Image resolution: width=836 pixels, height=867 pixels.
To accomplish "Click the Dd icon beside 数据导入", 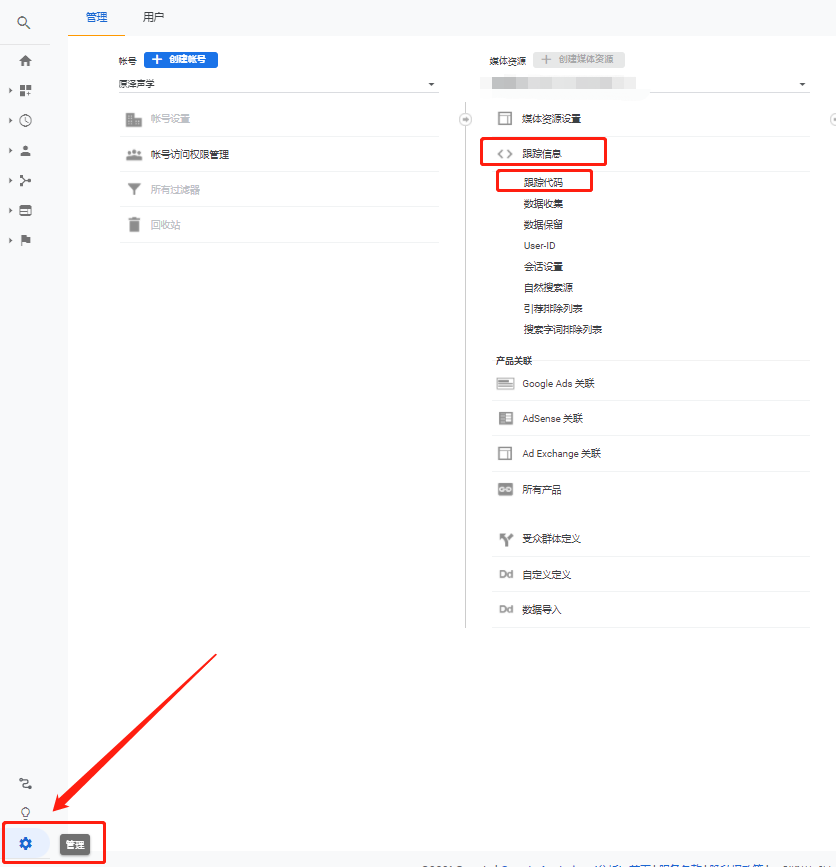I will pyautogui.click(x=506, y=609).
